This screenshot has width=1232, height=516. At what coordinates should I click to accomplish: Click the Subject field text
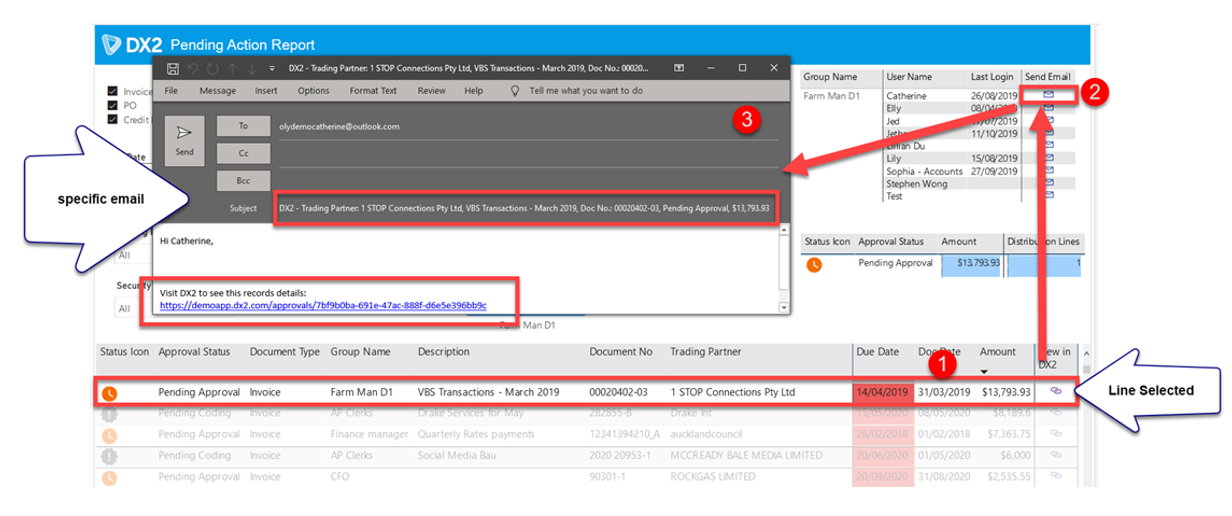tap(524, 208)
